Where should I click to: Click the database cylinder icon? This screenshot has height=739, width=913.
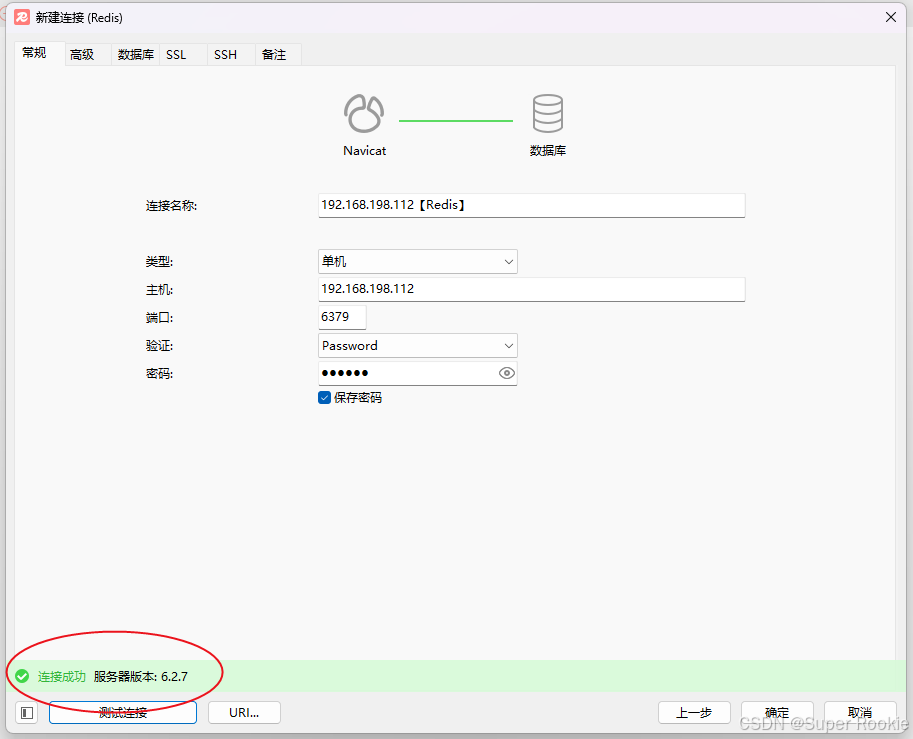547,114
